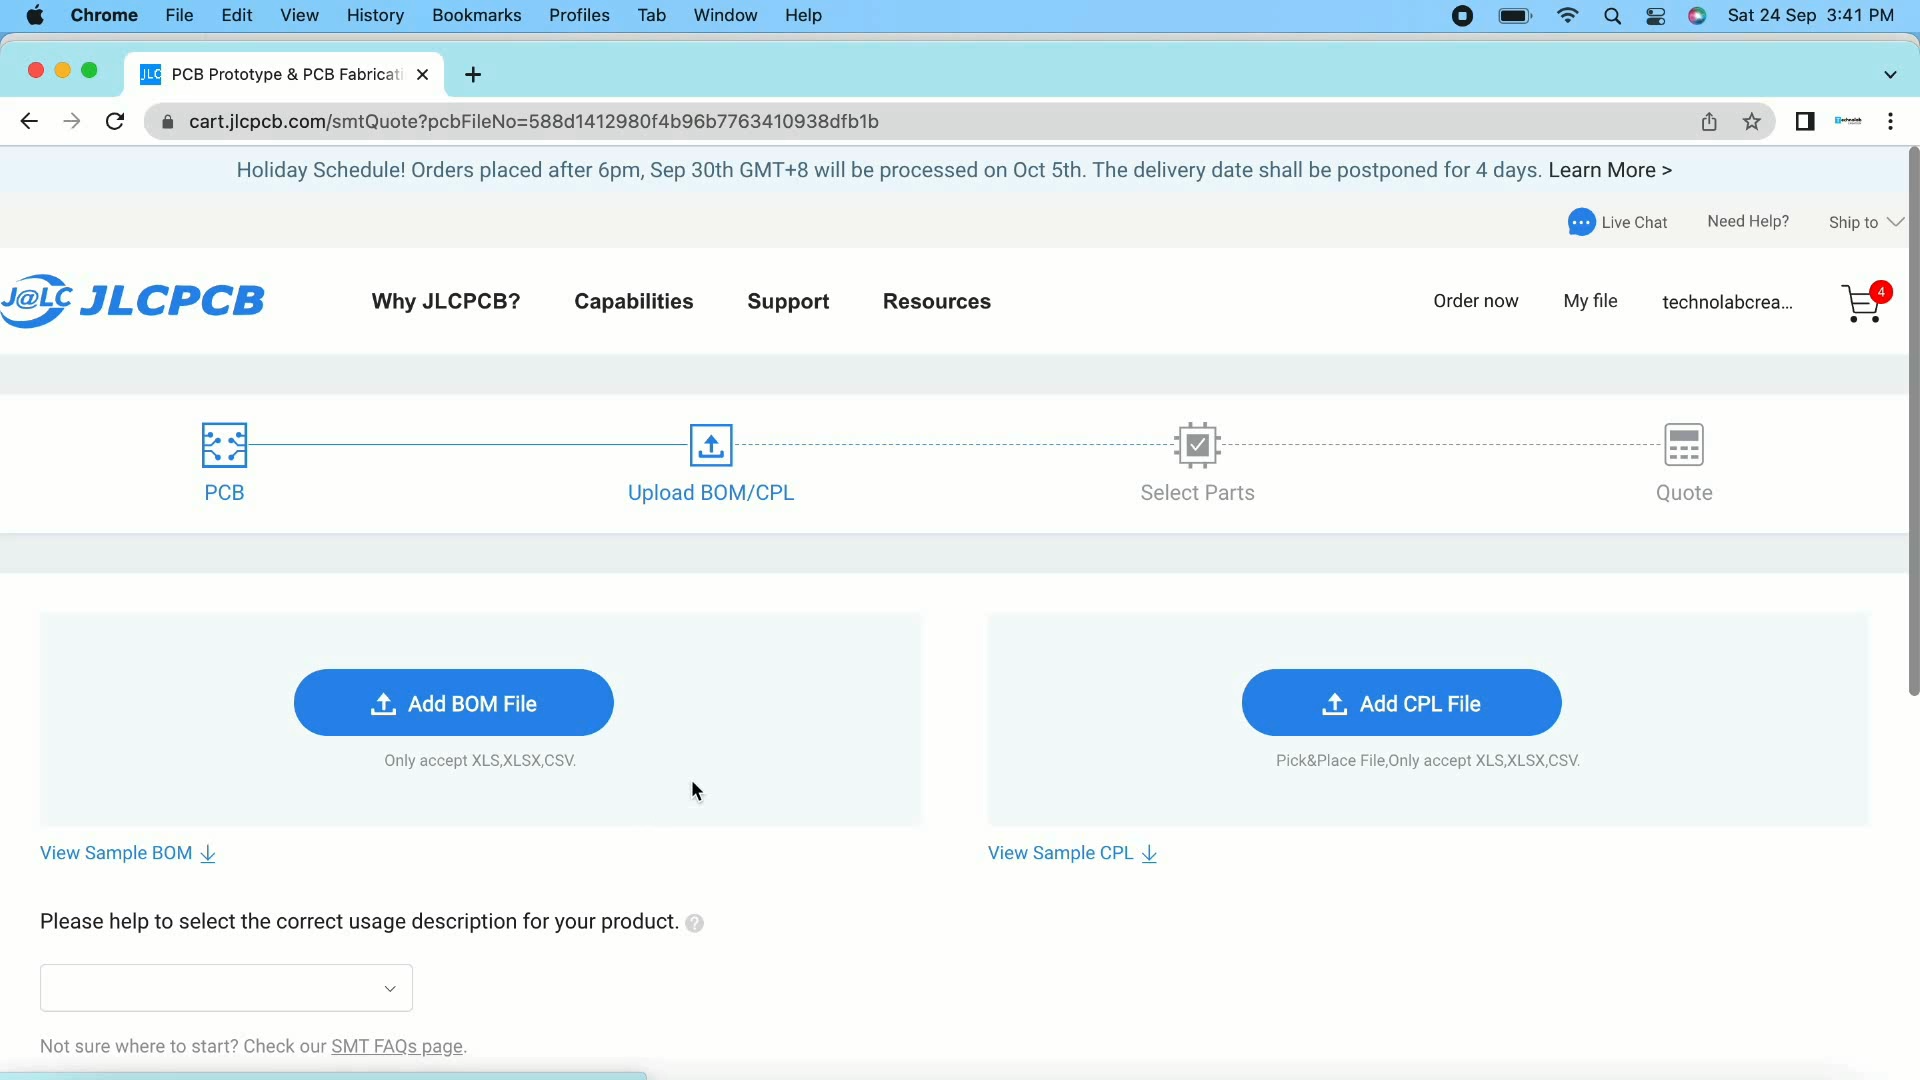Open the Profiles menu
Viewport: 1920px width, 1080px height.
579,15
